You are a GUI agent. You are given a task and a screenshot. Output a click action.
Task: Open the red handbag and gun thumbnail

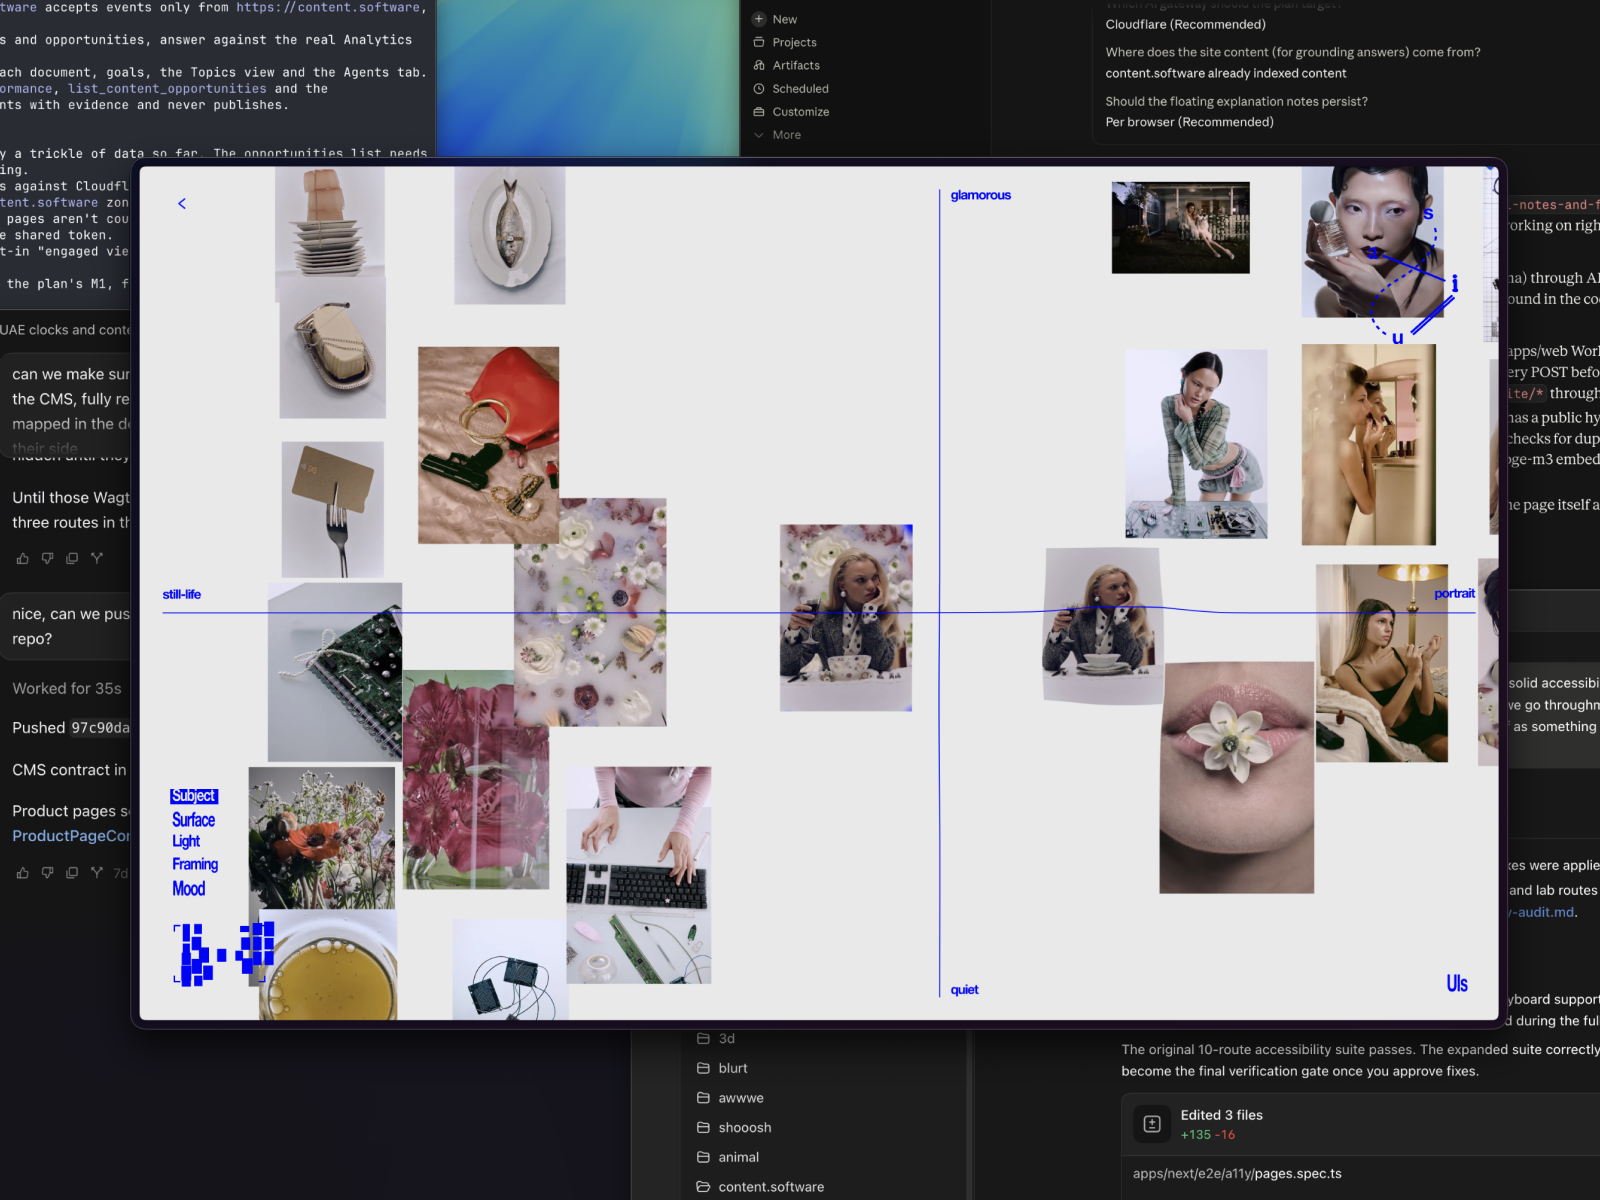coord(488,445)
